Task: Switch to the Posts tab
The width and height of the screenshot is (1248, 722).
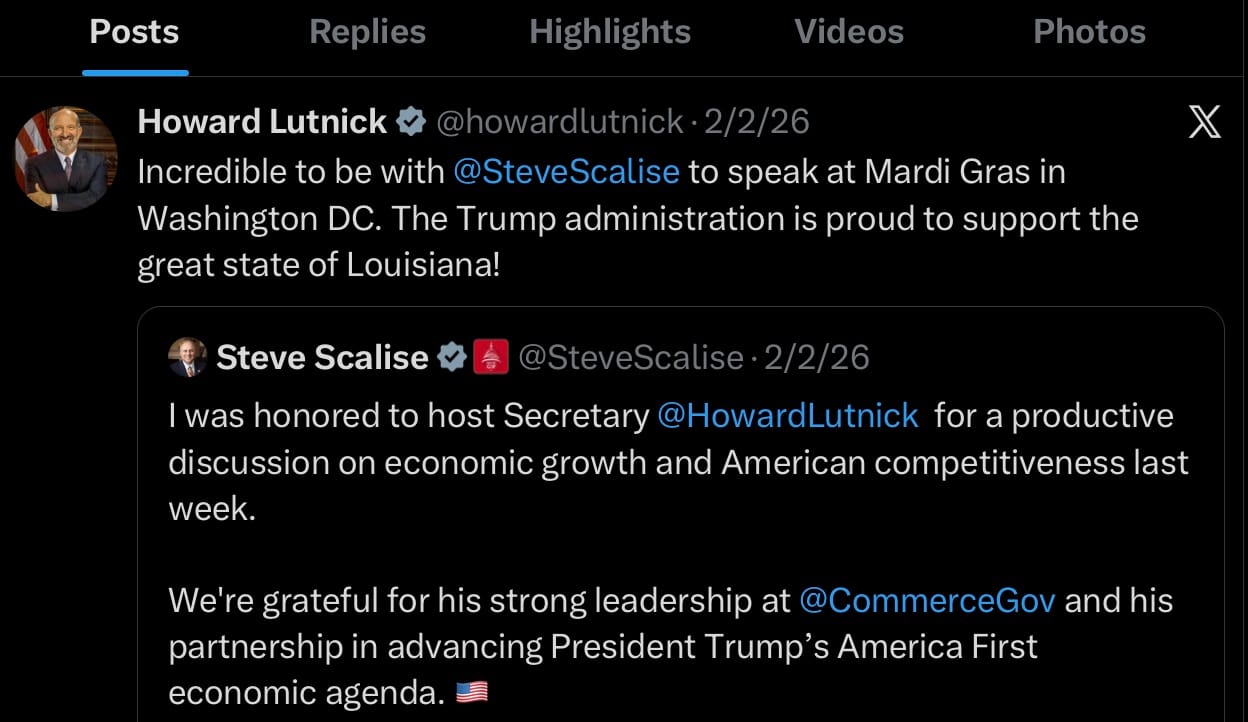Action: tap(134, 32)
